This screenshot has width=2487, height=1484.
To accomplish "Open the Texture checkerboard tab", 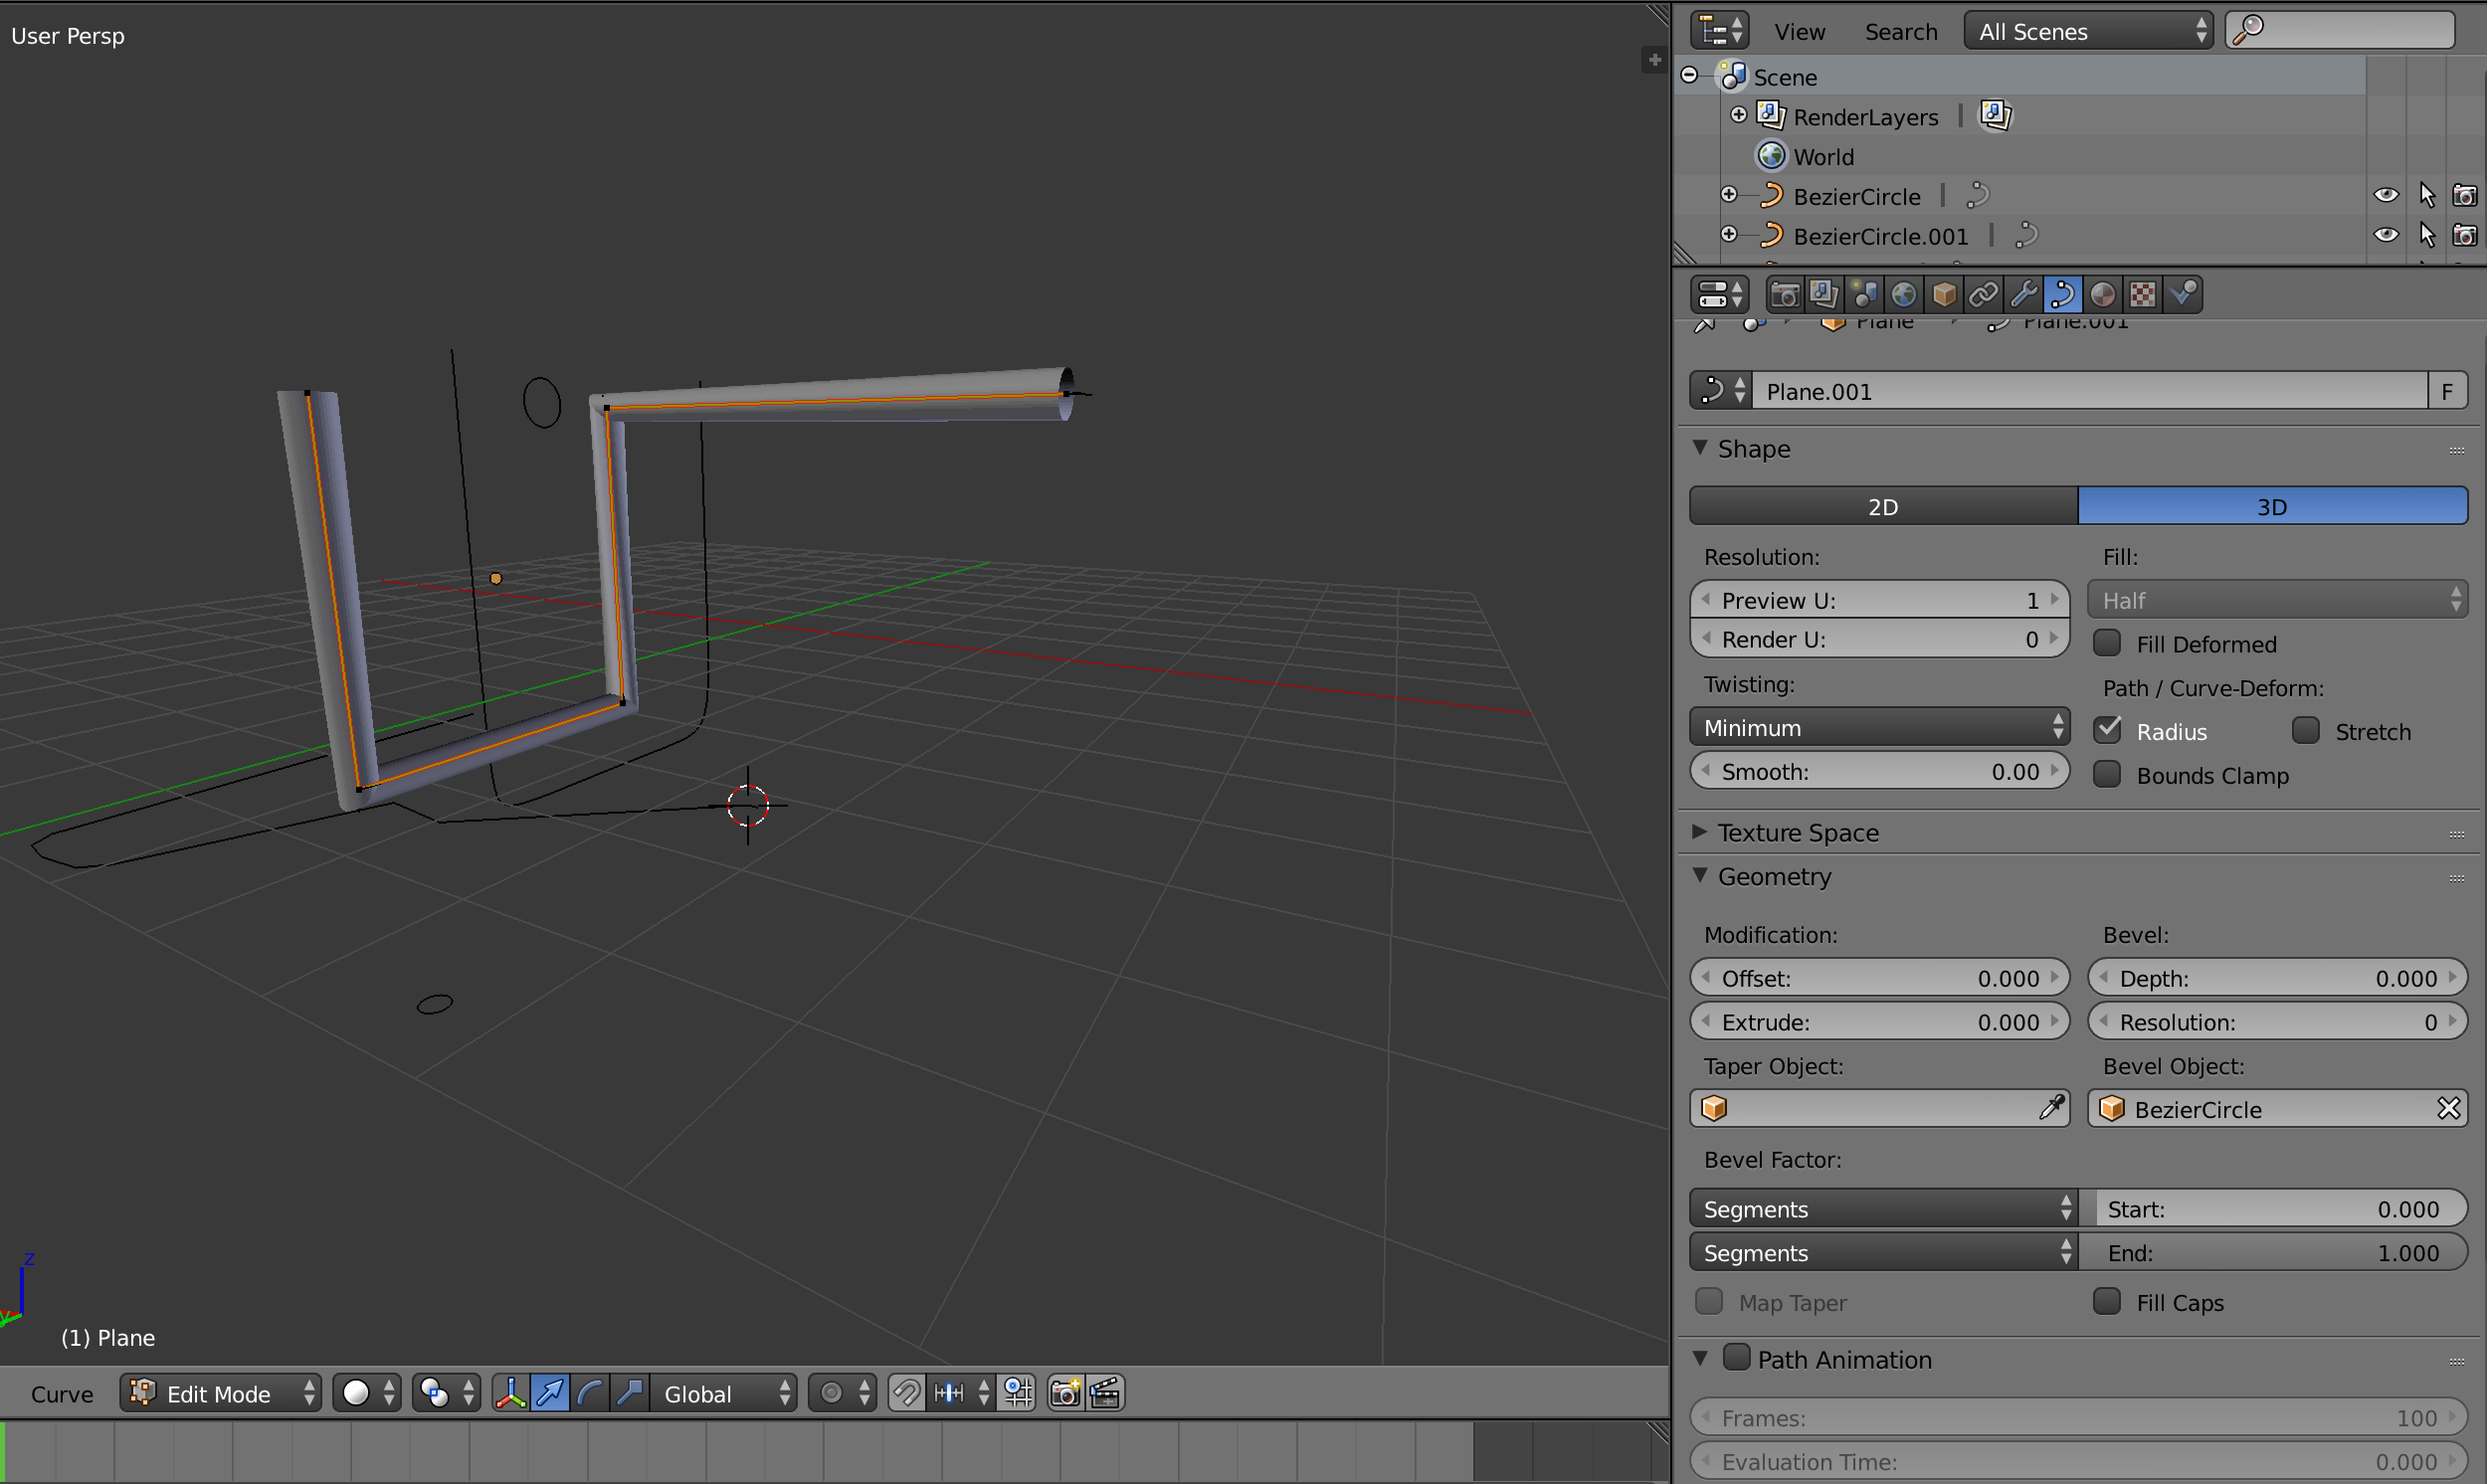I will coord(2142,295).
